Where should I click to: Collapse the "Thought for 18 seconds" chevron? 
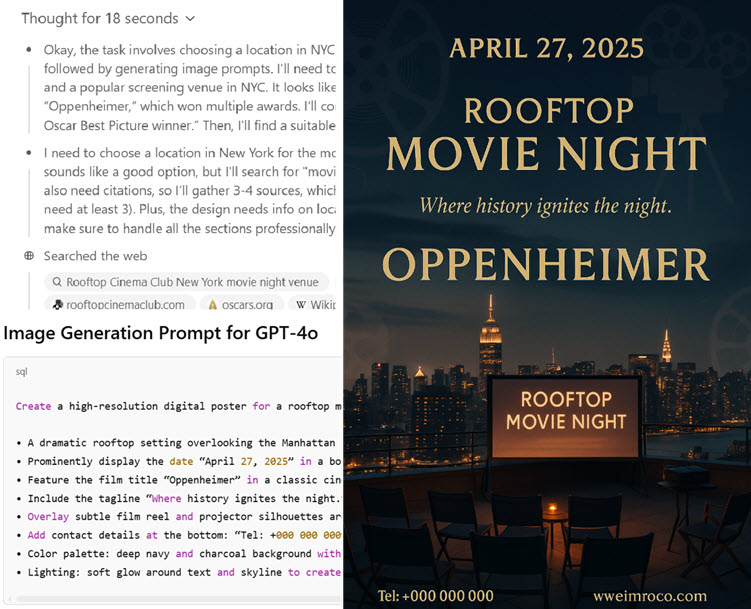tap(190, 19)
